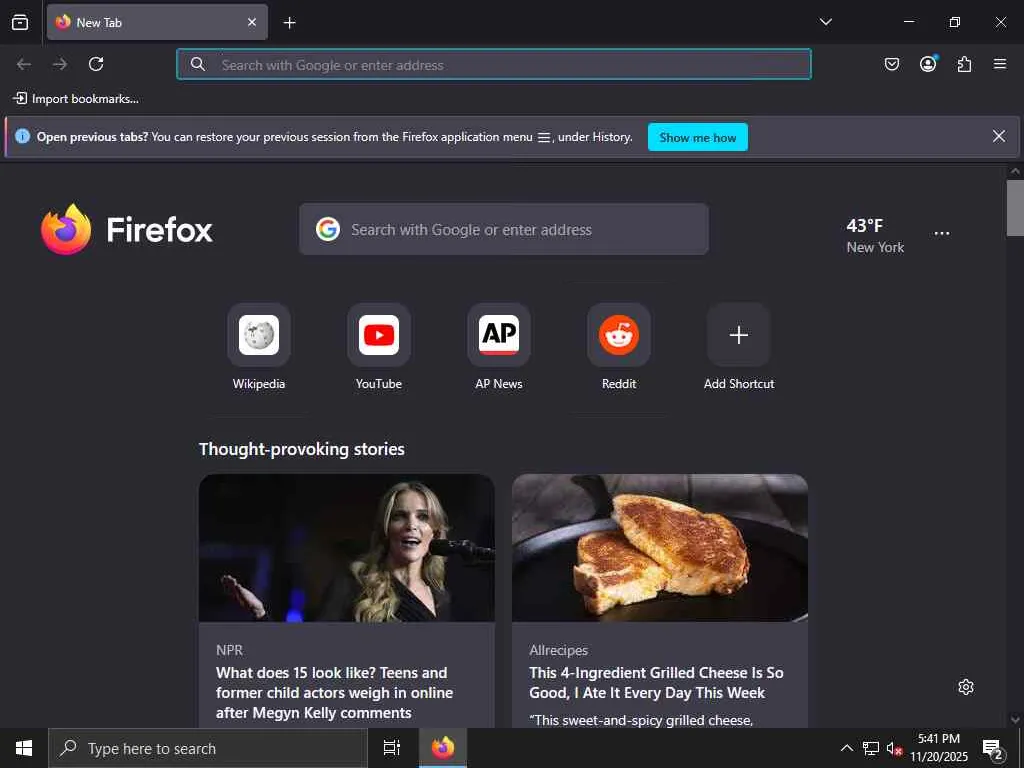Open the Firefox application hamburger menu

click(1000, 64)
